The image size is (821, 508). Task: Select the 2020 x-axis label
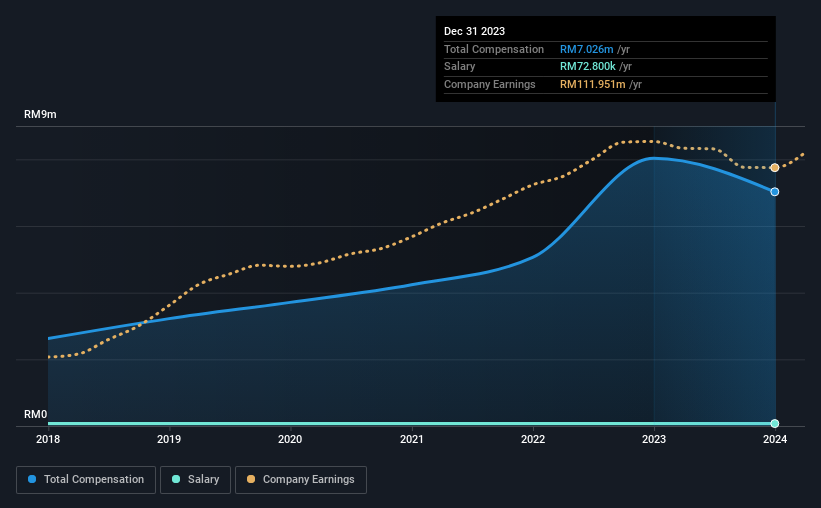pyautogui.click(x=290, y=439)
